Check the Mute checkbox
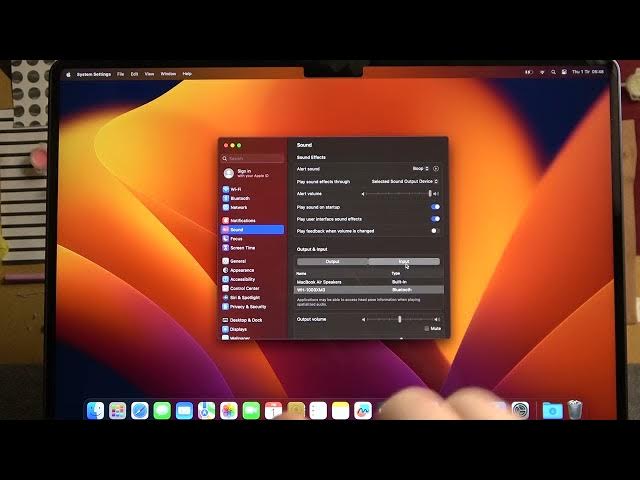 [427, 329]
